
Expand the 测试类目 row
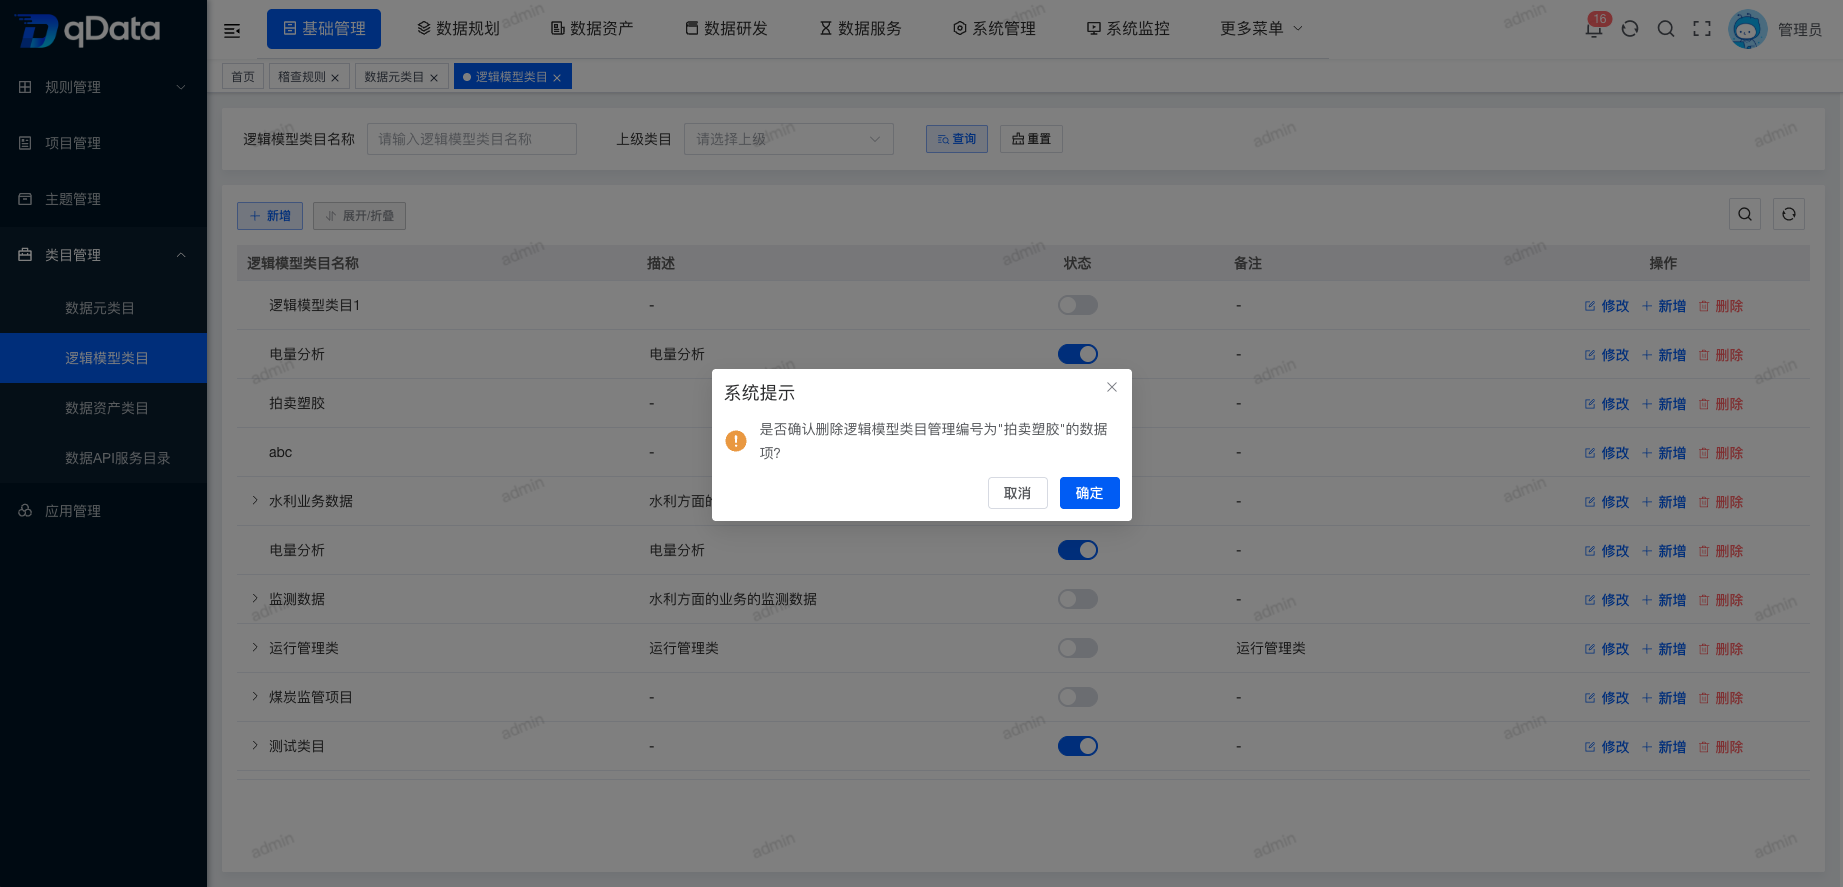point(255,745)
